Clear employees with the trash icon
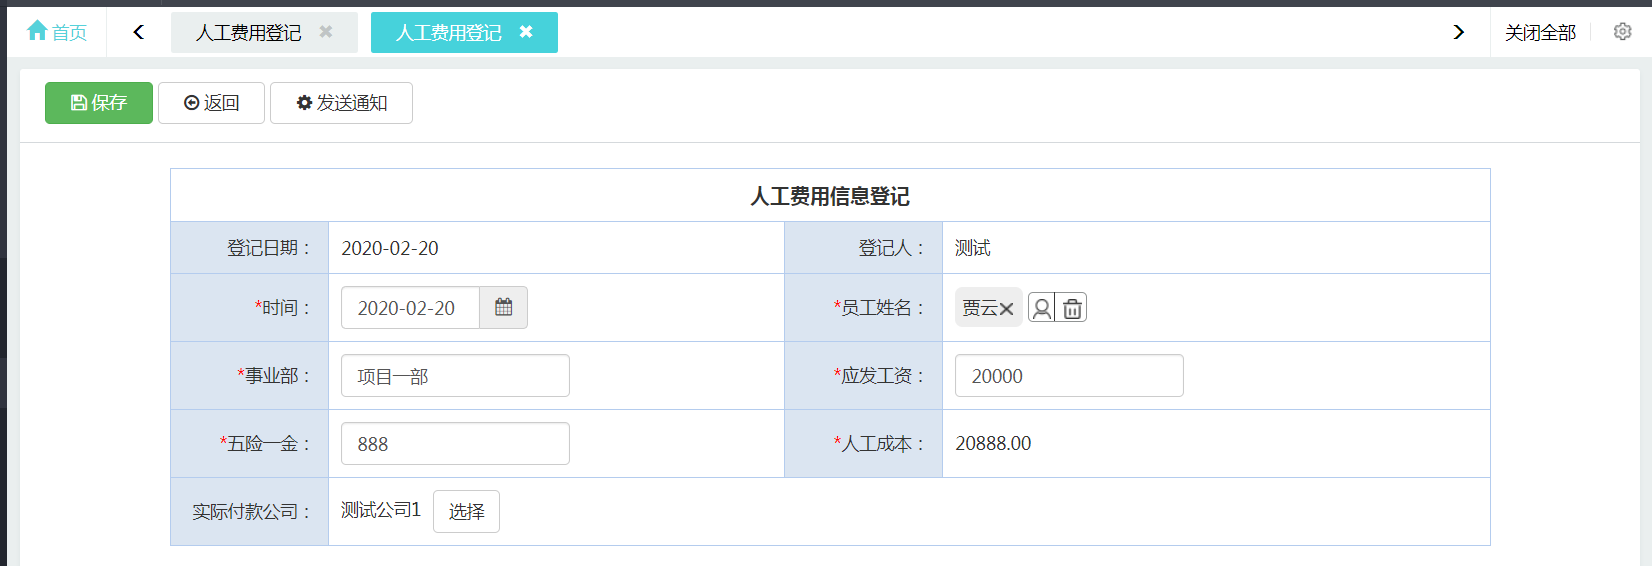 click(1072, 308)
